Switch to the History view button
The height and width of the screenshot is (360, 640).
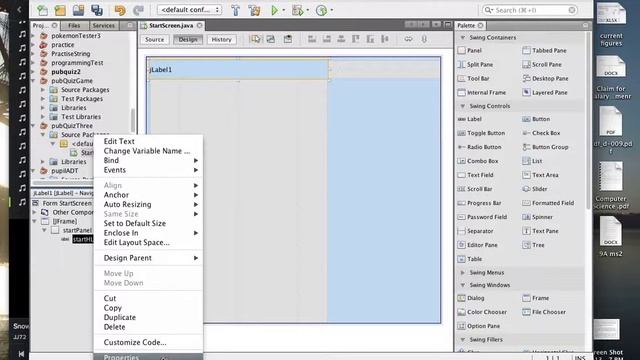[x=222, y=40]
